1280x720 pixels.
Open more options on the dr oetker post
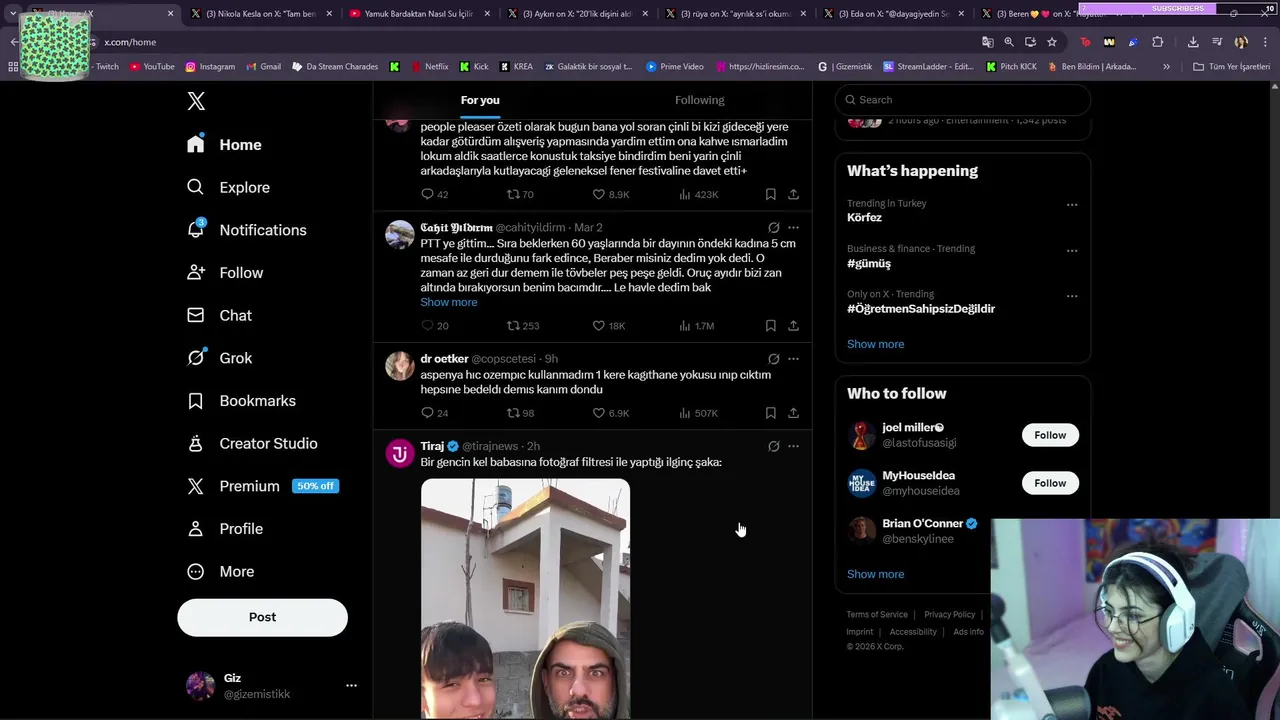coord(793,359)
